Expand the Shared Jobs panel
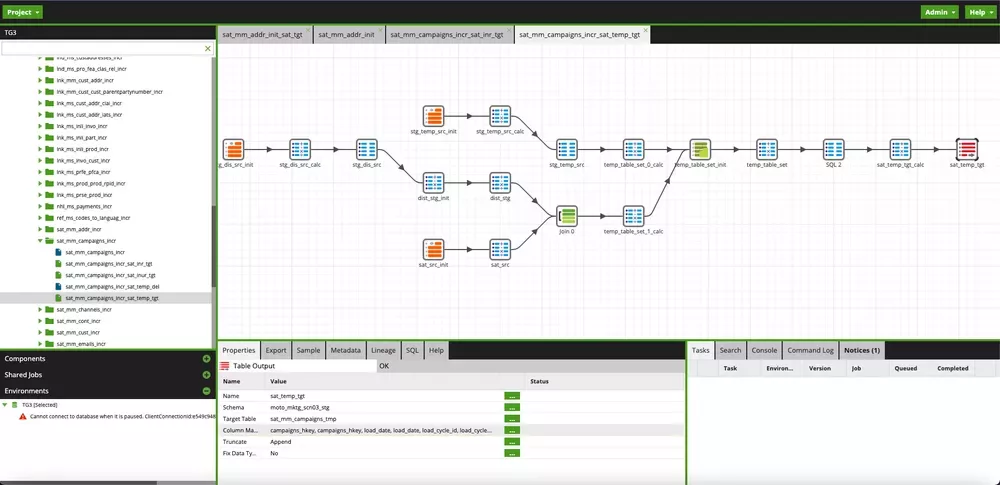 click(x=206, y=375)
